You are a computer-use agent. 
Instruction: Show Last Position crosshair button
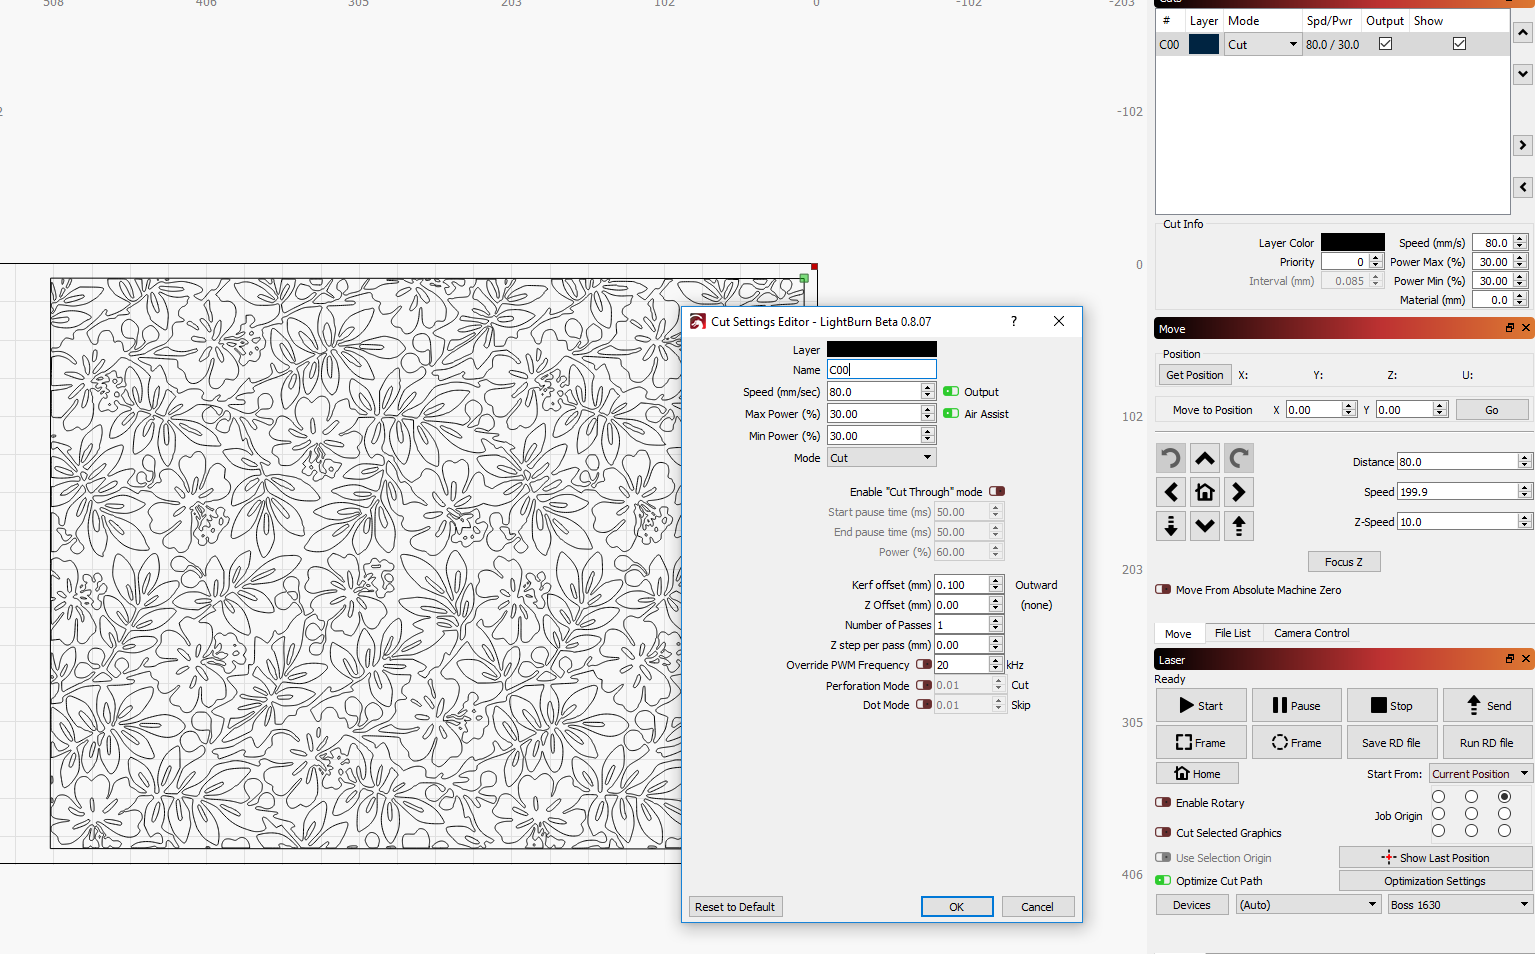click(x=1436, y=857)
